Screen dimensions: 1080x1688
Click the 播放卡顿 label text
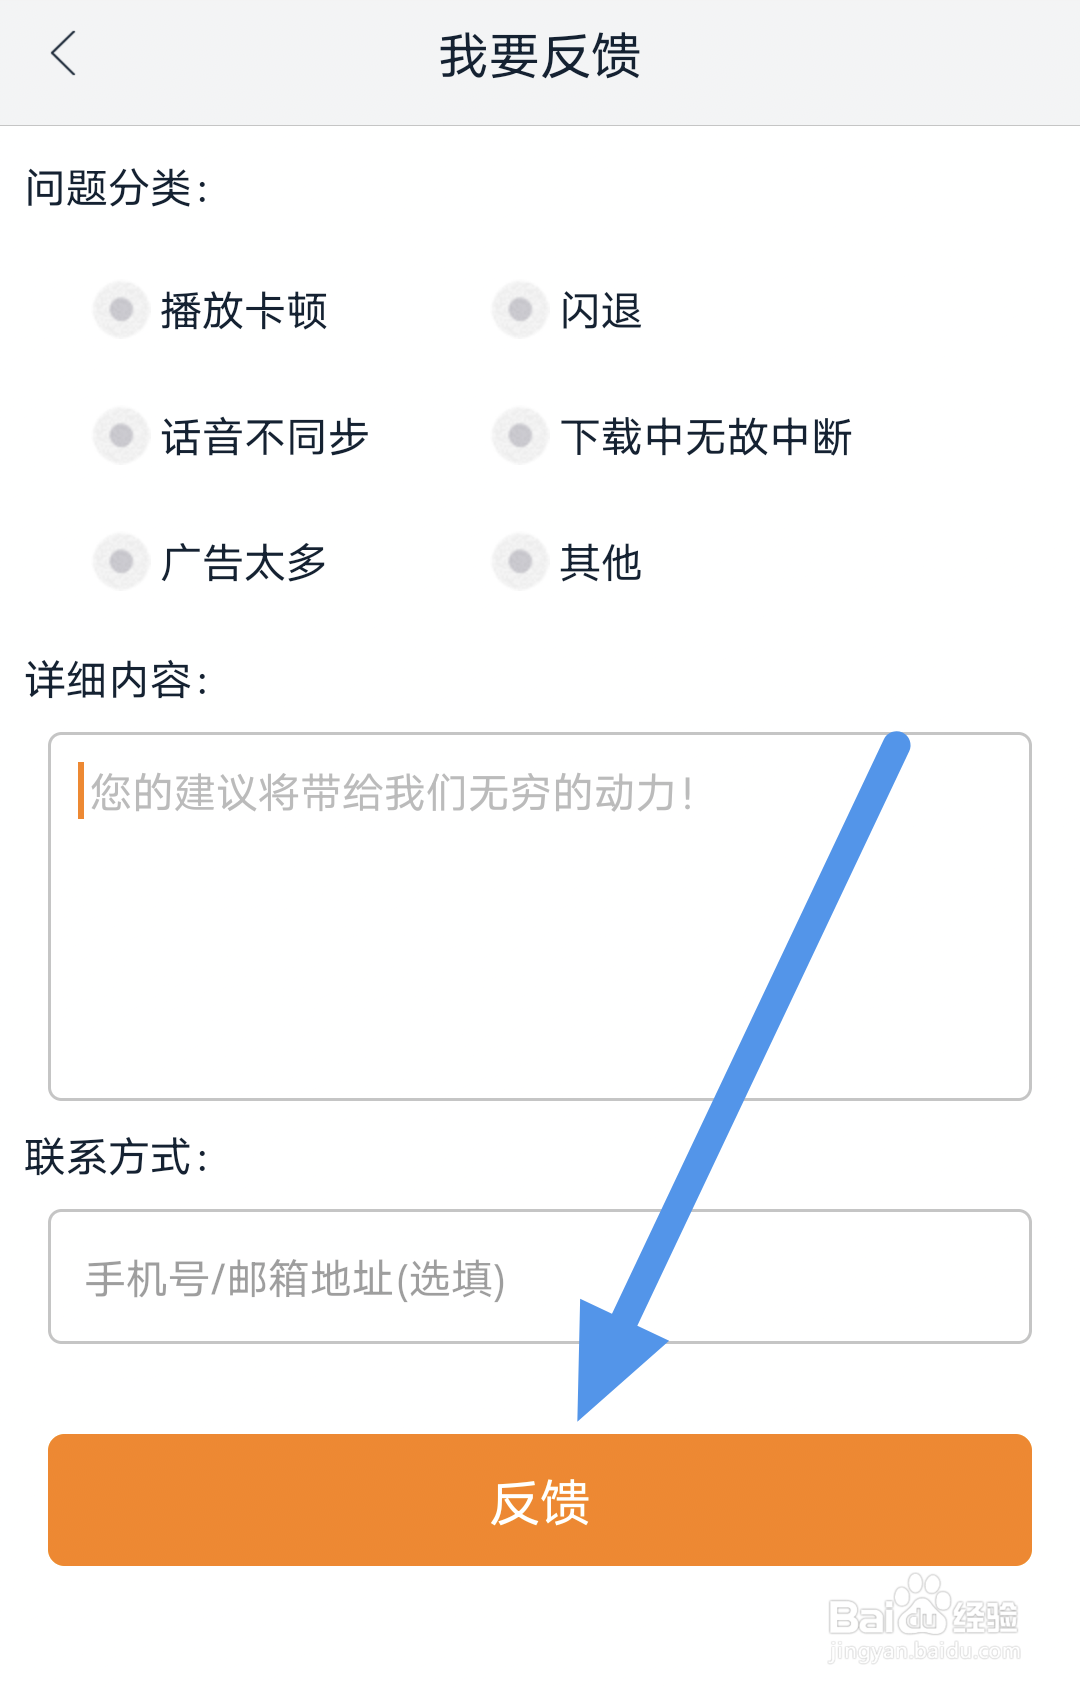(244, 311)
